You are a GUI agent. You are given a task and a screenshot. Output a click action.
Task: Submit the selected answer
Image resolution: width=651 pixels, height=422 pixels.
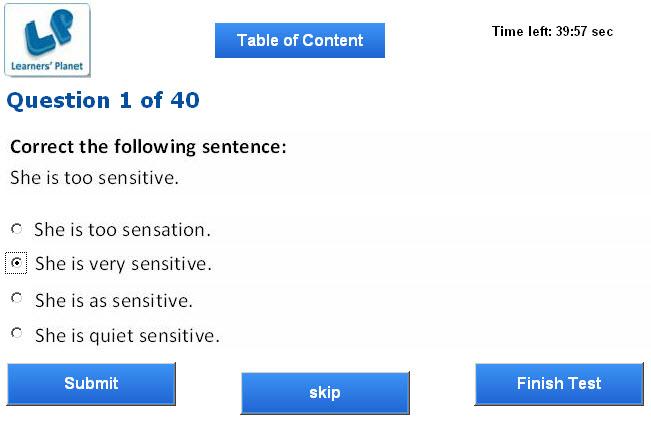pyautogui.click(x=91, y=384)
